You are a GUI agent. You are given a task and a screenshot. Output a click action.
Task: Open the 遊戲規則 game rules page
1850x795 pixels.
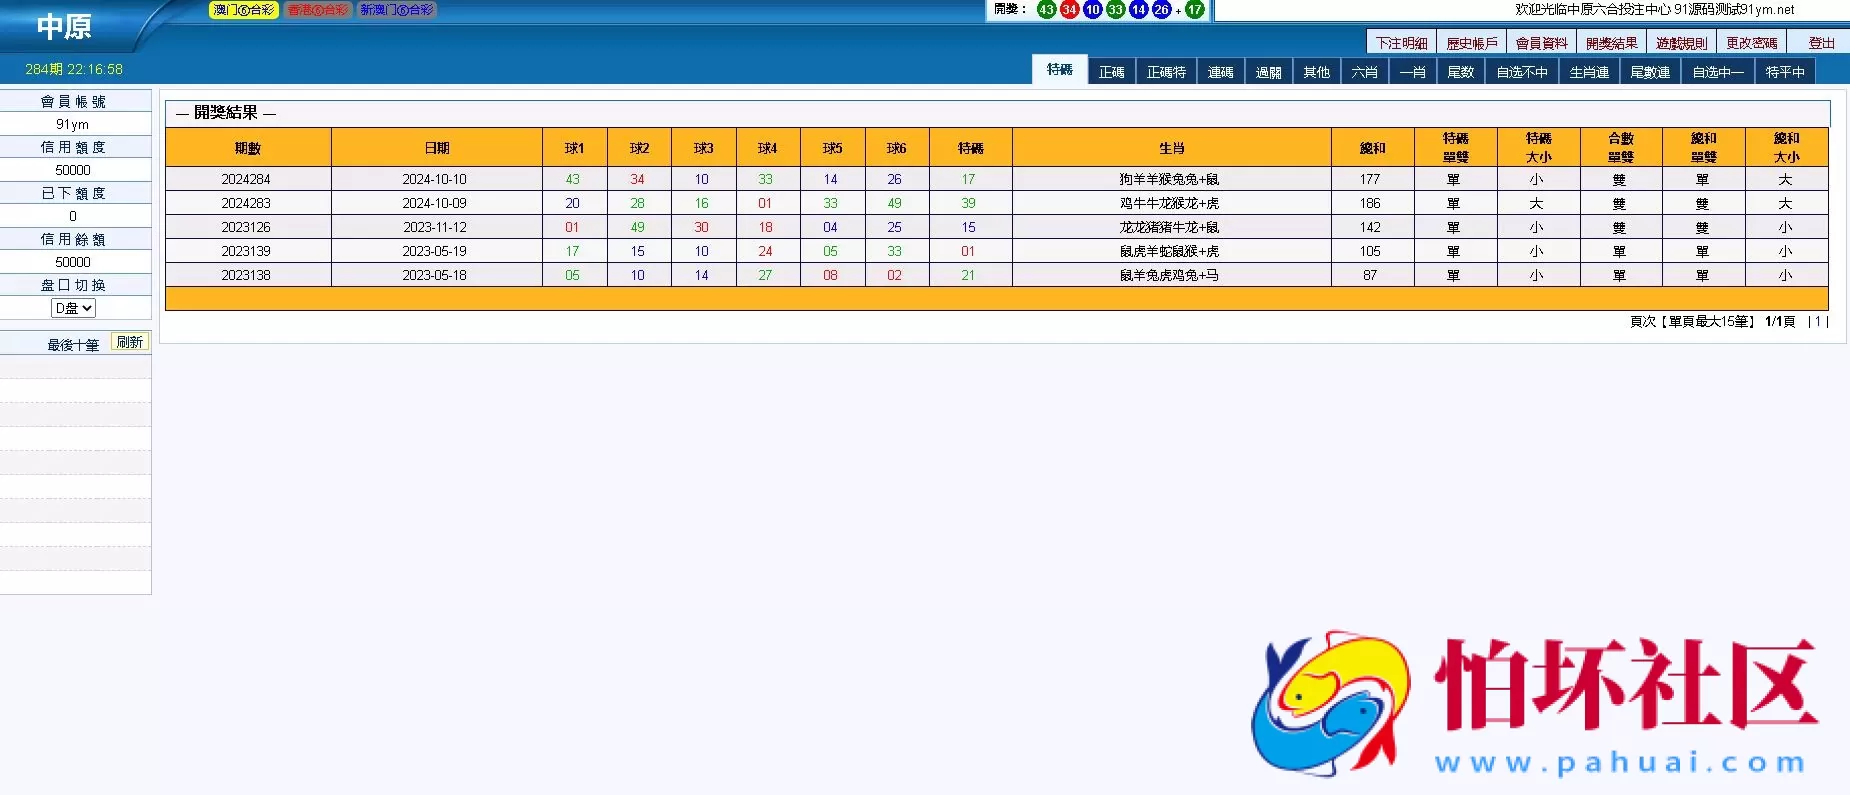(1681, 43)
